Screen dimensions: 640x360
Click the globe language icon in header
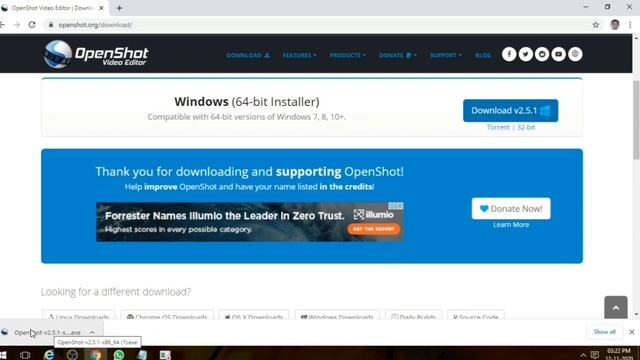(x=576, y=54)
